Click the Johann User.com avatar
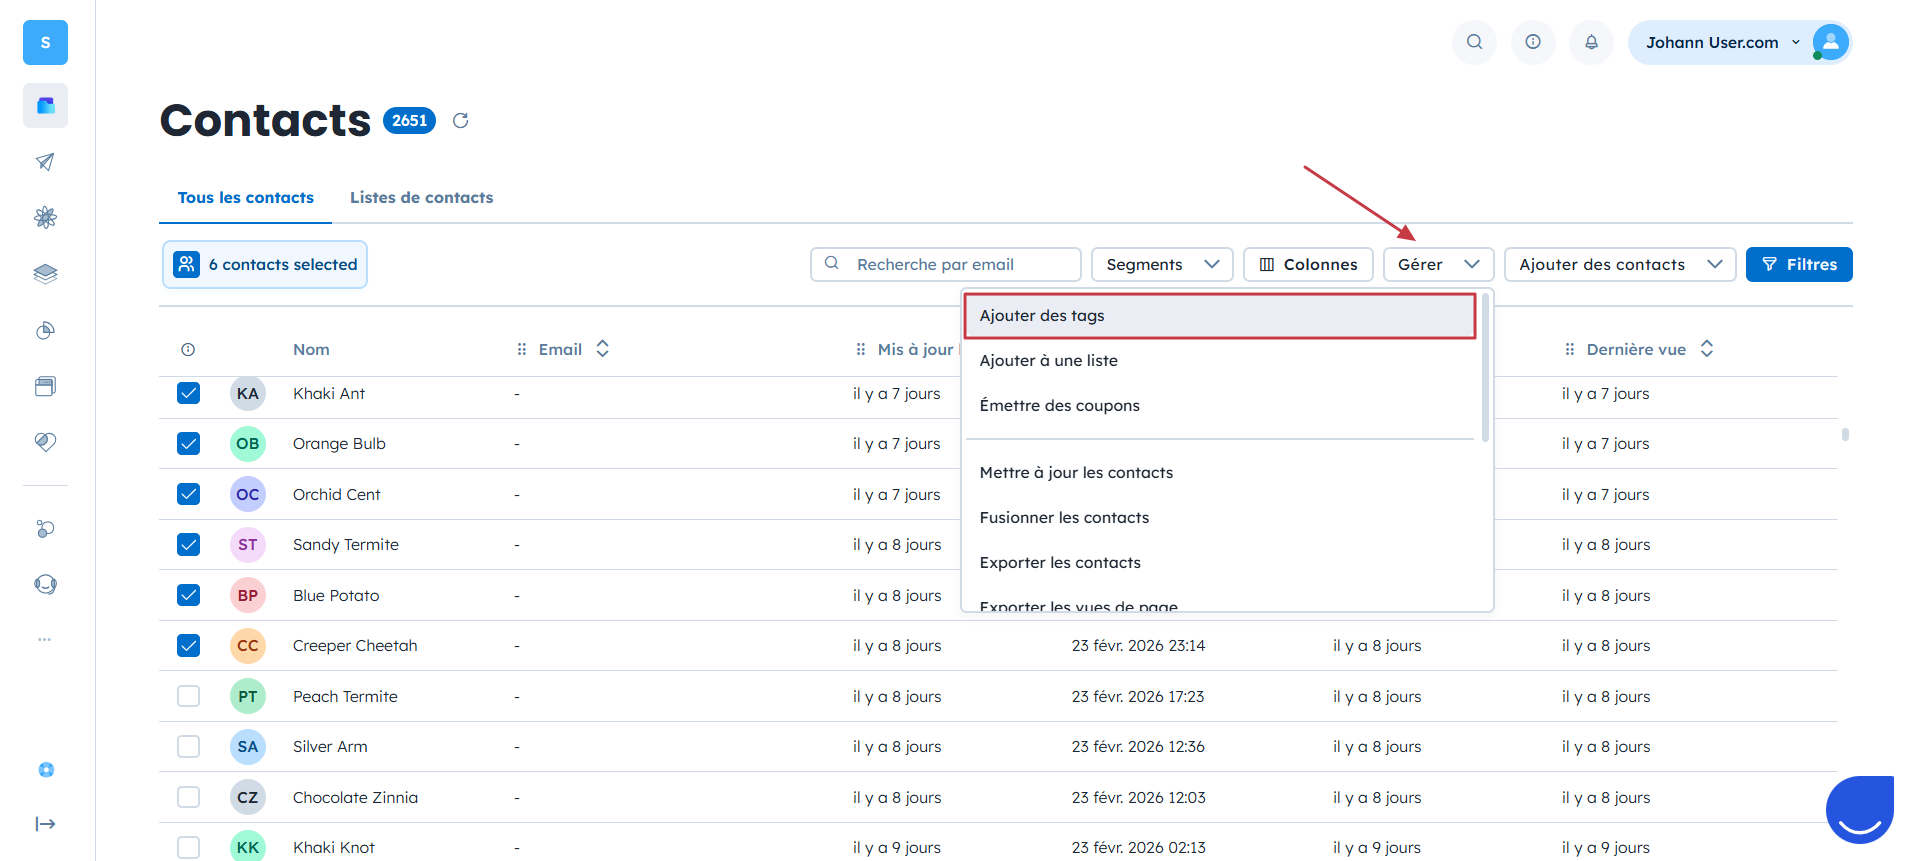The image size is (1913, 861). [x=1830, y=42]
